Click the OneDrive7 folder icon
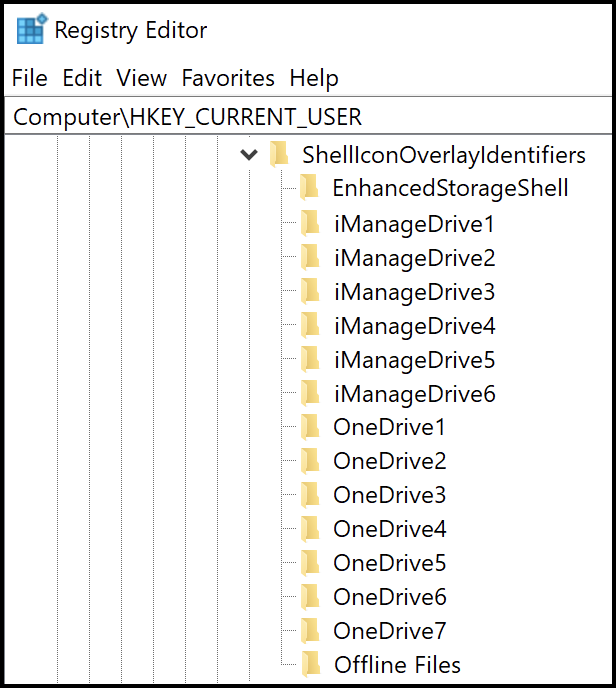This screenshot has width=616, height=688. tap(311, 631)
